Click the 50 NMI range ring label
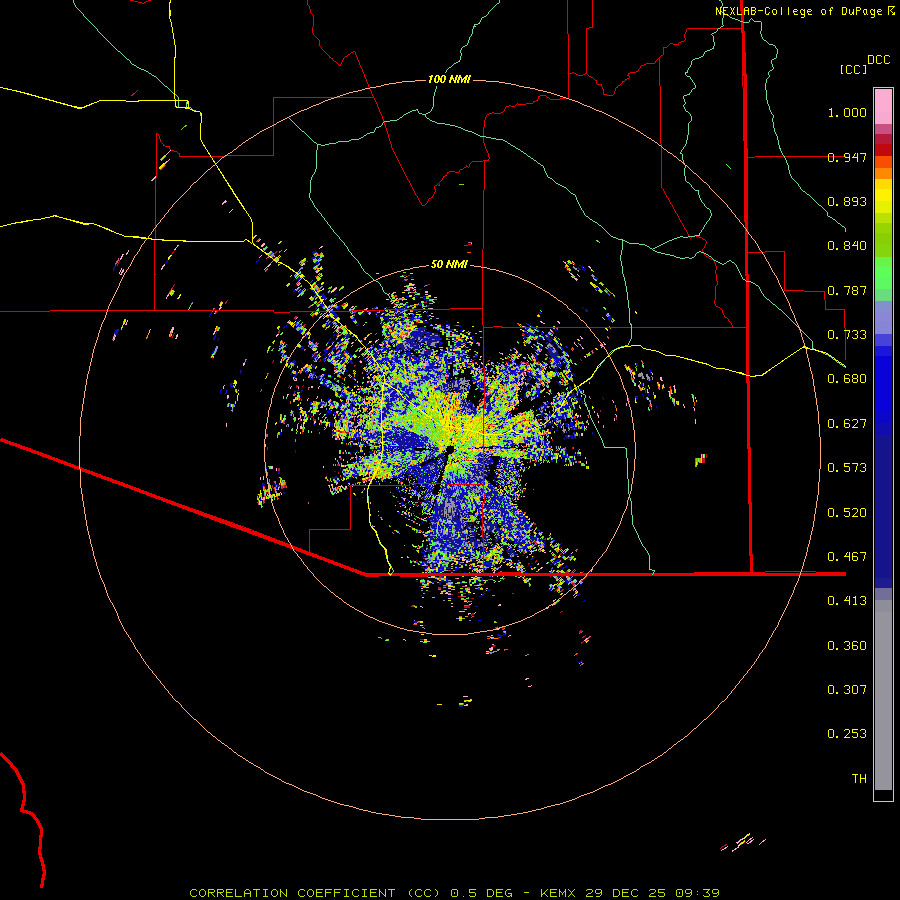Viewport: 900px width, 900px height. tap(449, 265)
